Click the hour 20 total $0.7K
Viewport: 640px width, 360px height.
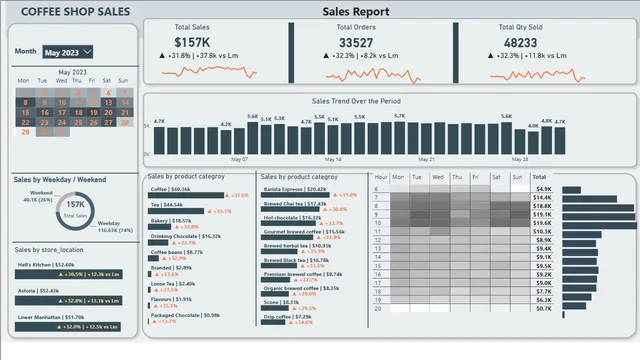point(544,308)
